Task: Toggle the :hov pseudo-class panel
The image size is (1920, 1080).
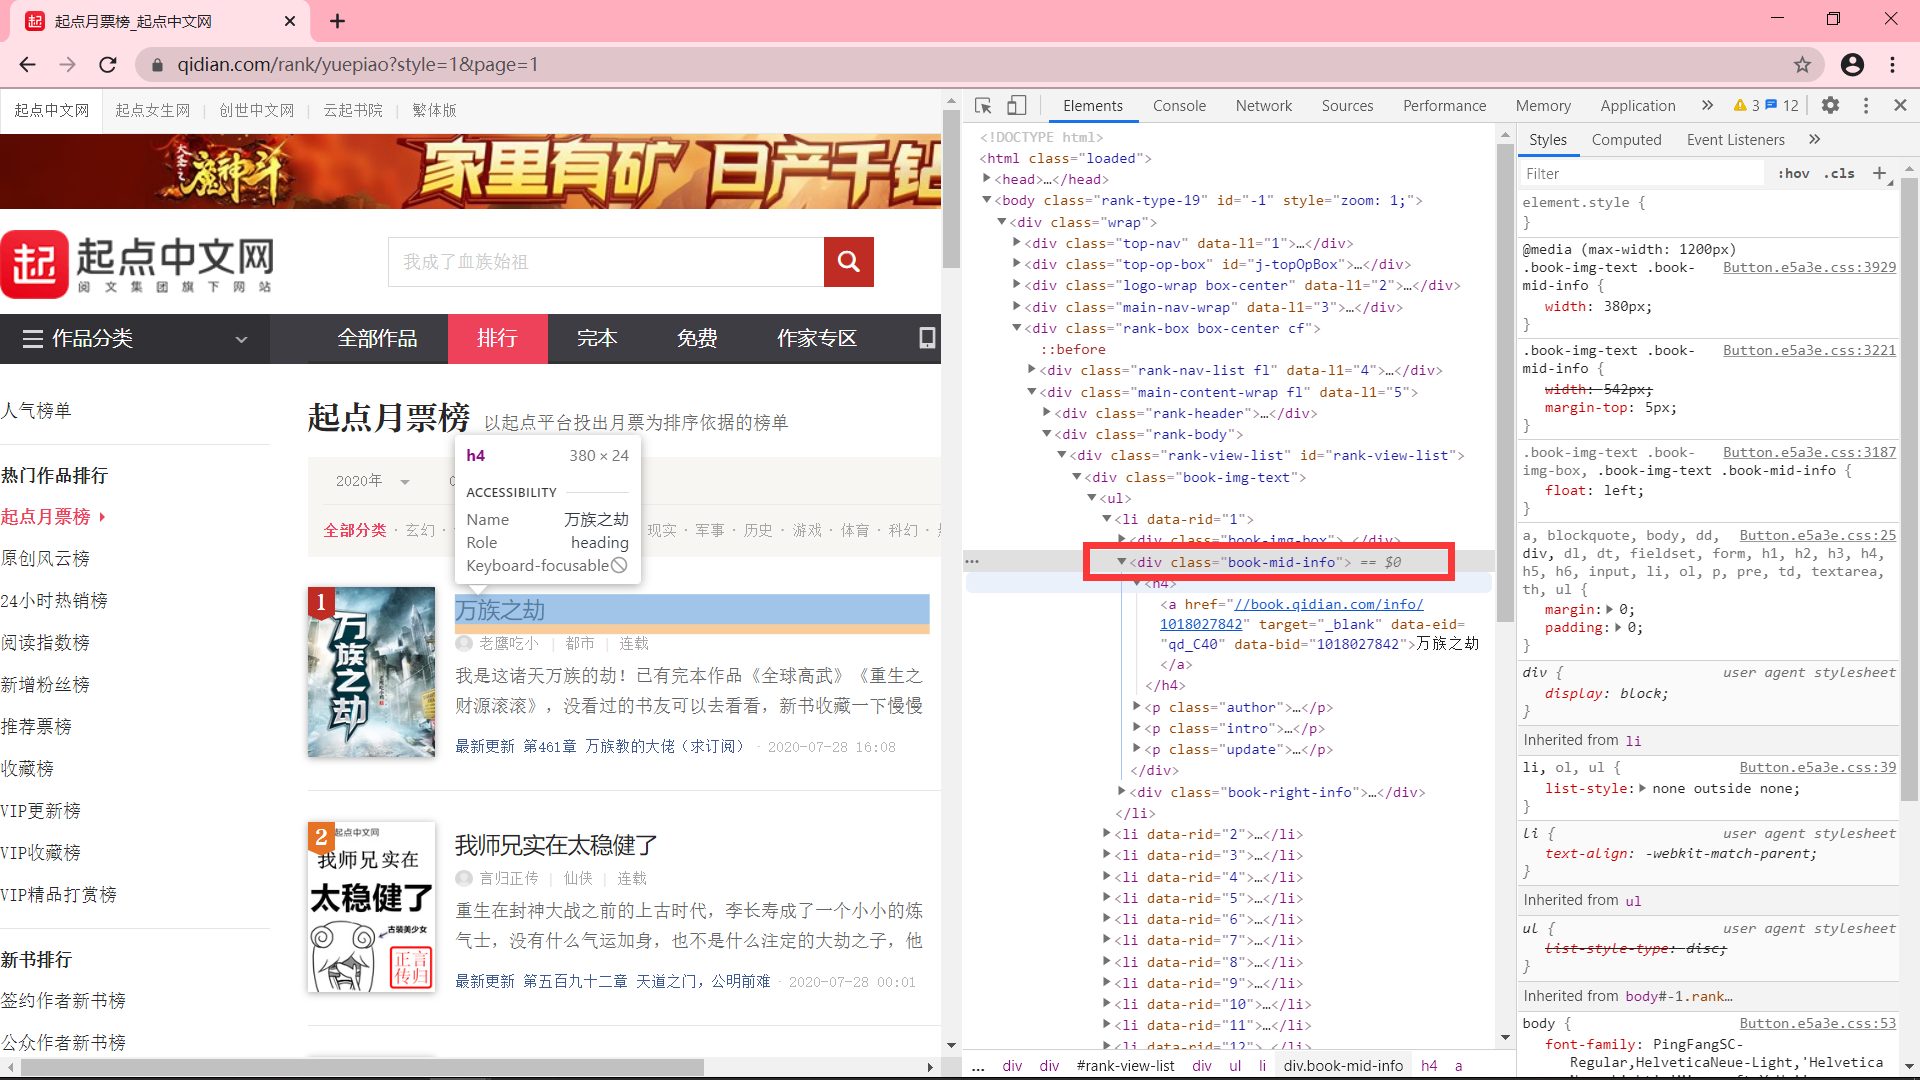Action: 1794,173
